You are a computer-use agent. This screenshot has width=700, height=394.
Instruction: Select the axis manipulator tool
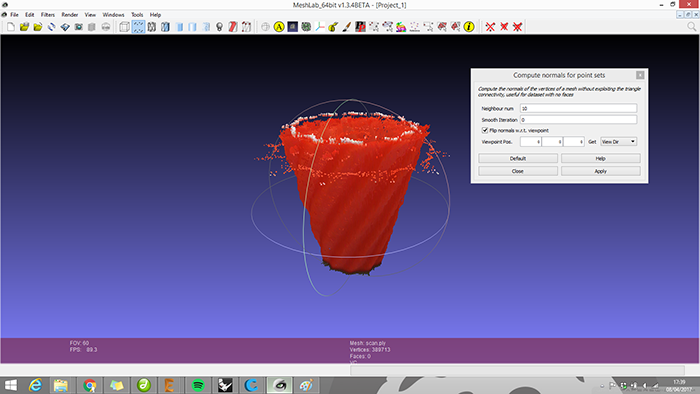pyautogui.click(x=320, y=27)
